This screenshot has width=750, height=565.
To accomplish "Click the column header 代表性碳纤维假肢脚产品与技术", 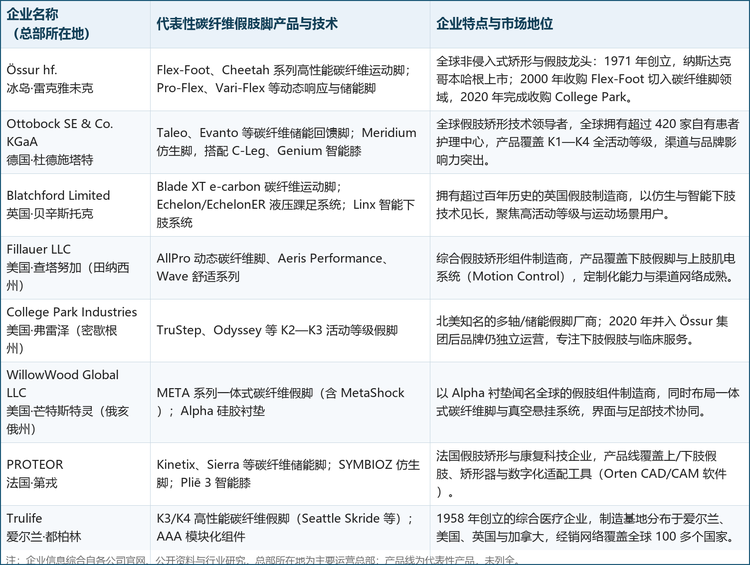I will coord(290,24).
